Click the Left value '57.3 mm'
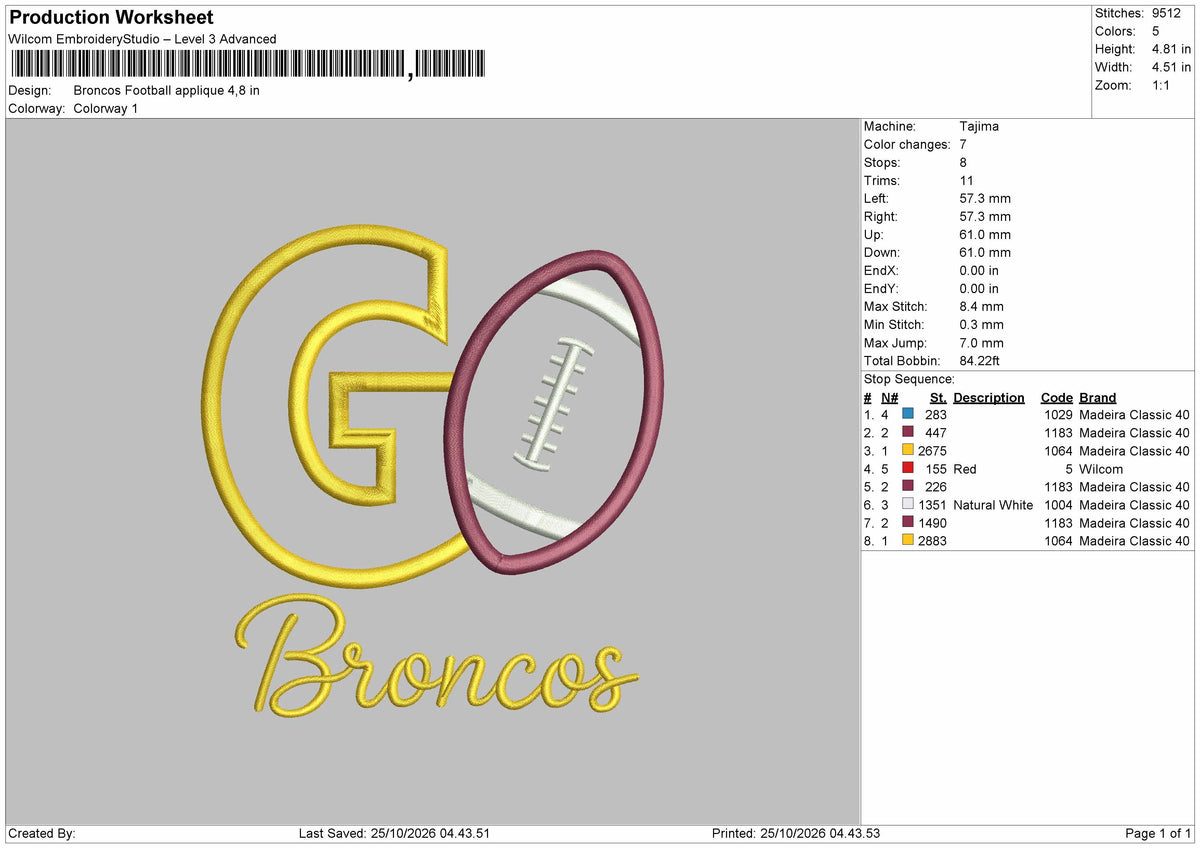1200x848 pixels. (x=985, y=199)
